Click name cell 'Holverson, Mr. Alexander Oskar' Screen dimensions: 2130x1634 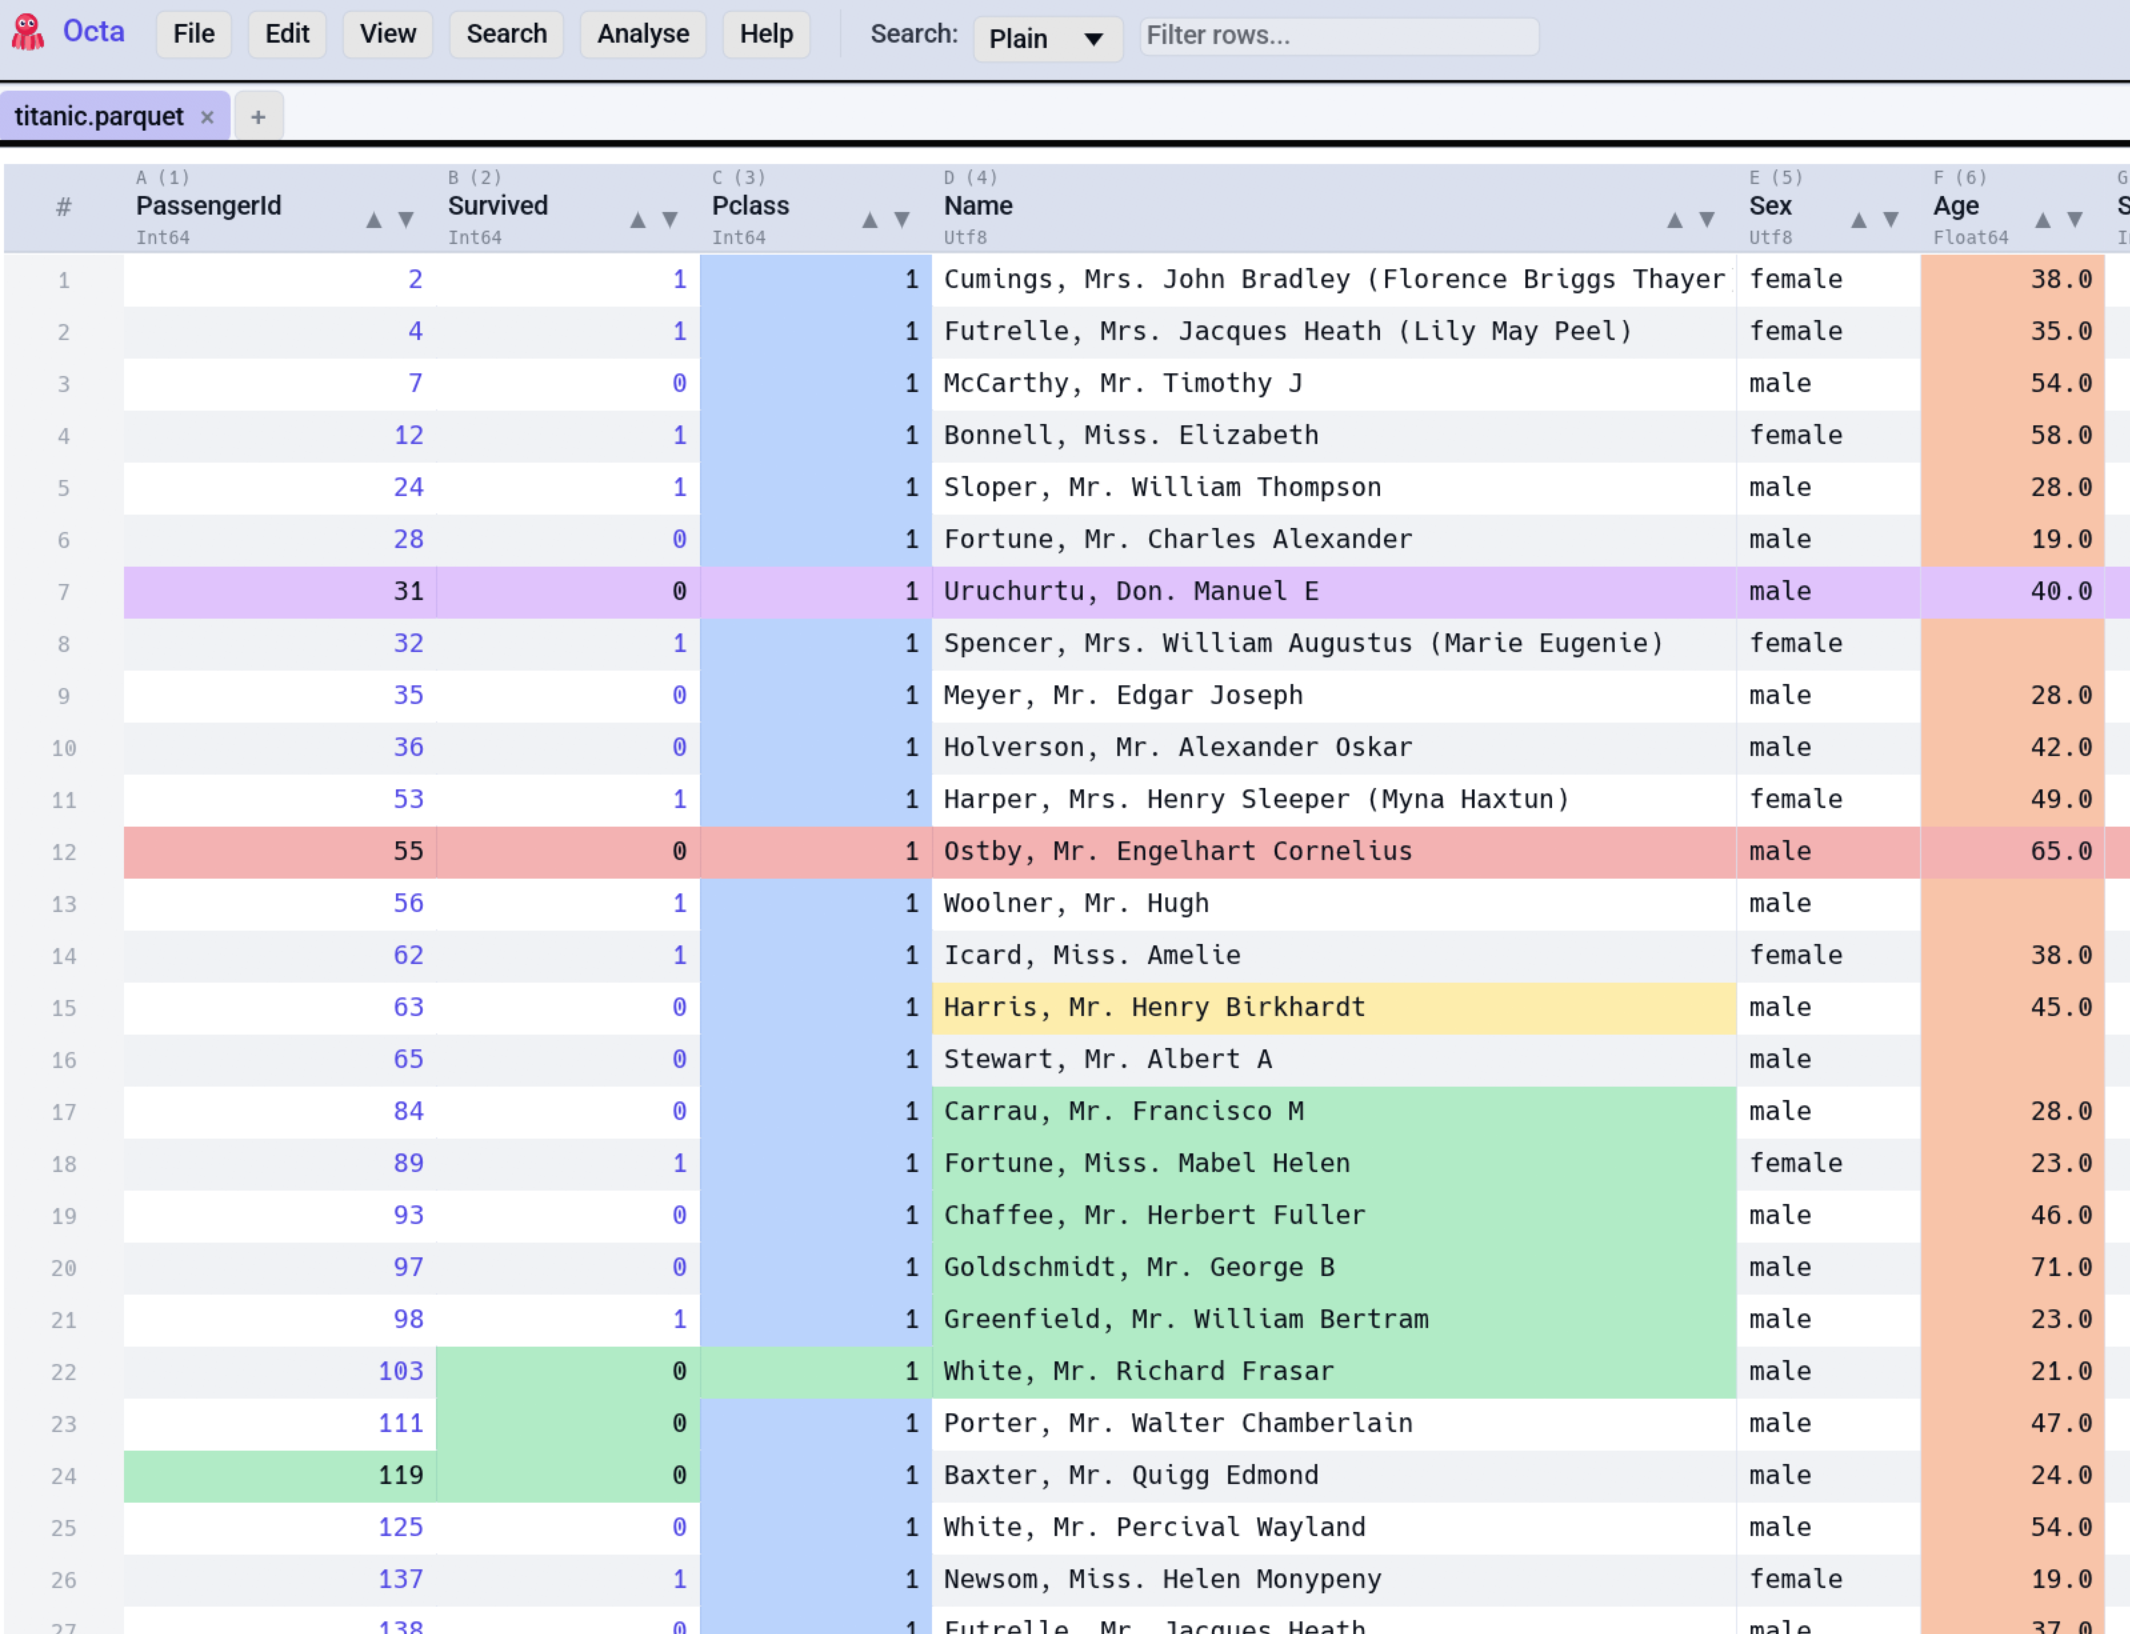(1334, 748)
